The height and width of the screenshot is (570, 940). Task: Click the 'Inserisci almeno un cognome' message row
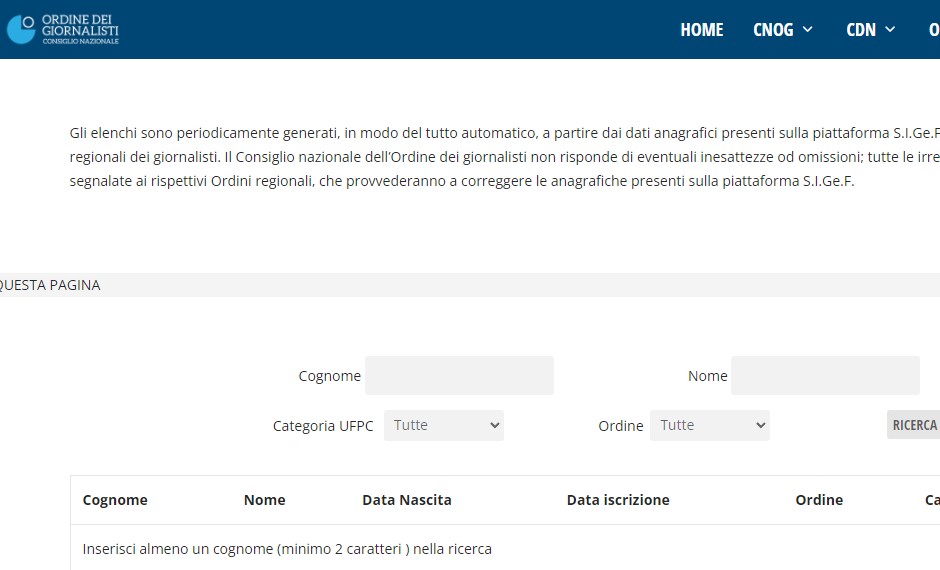pyautogui.click(x=287, y=549)
